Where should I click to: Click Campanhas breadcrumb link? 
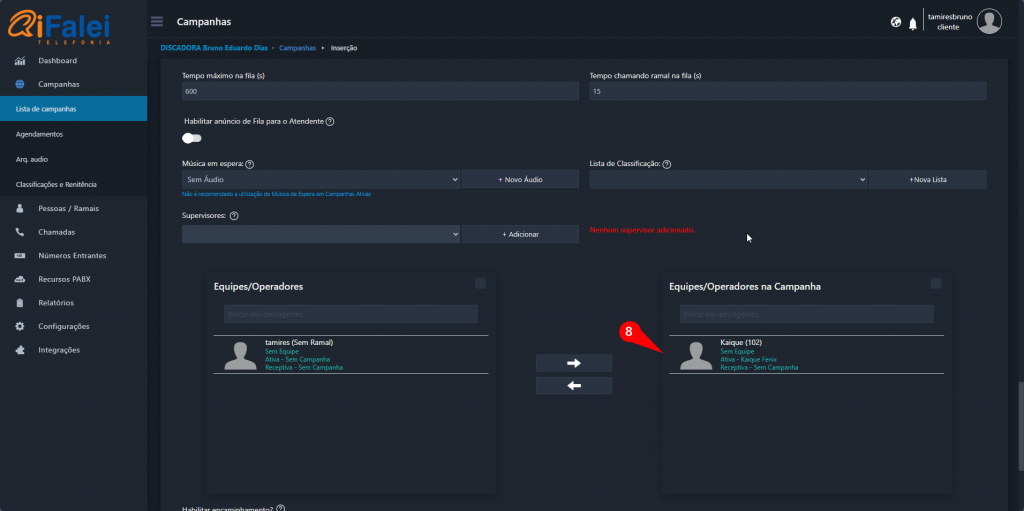point(297,48)
